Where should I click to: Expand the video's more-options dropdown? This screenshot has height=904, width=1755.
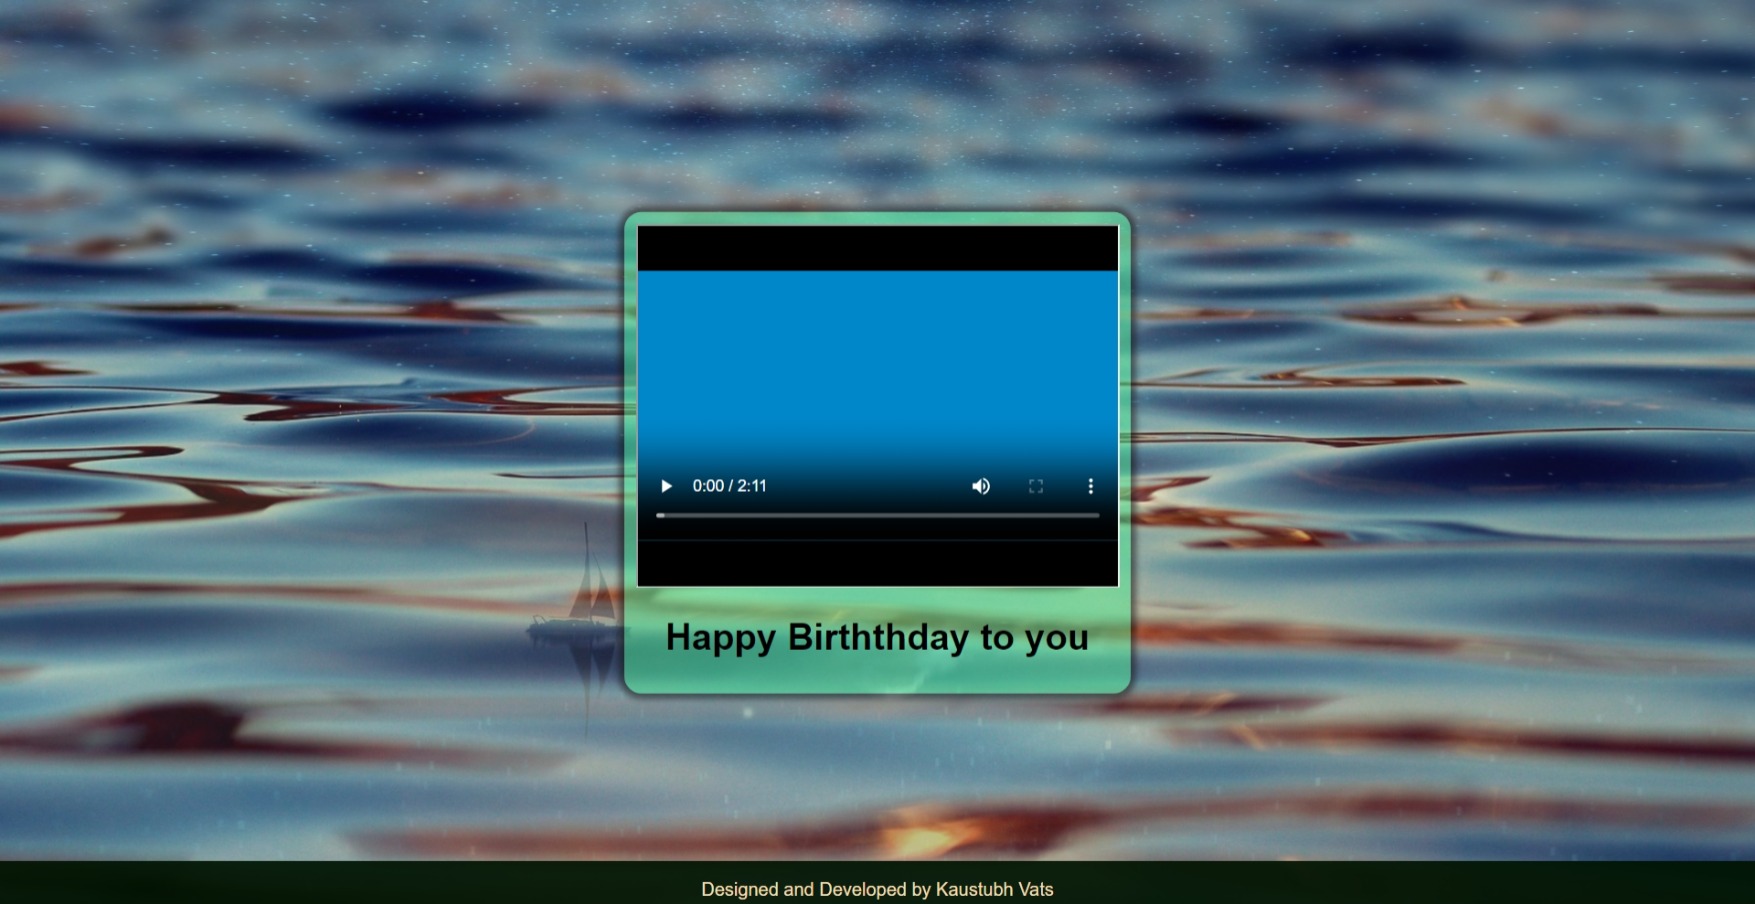pos(1090,486)
